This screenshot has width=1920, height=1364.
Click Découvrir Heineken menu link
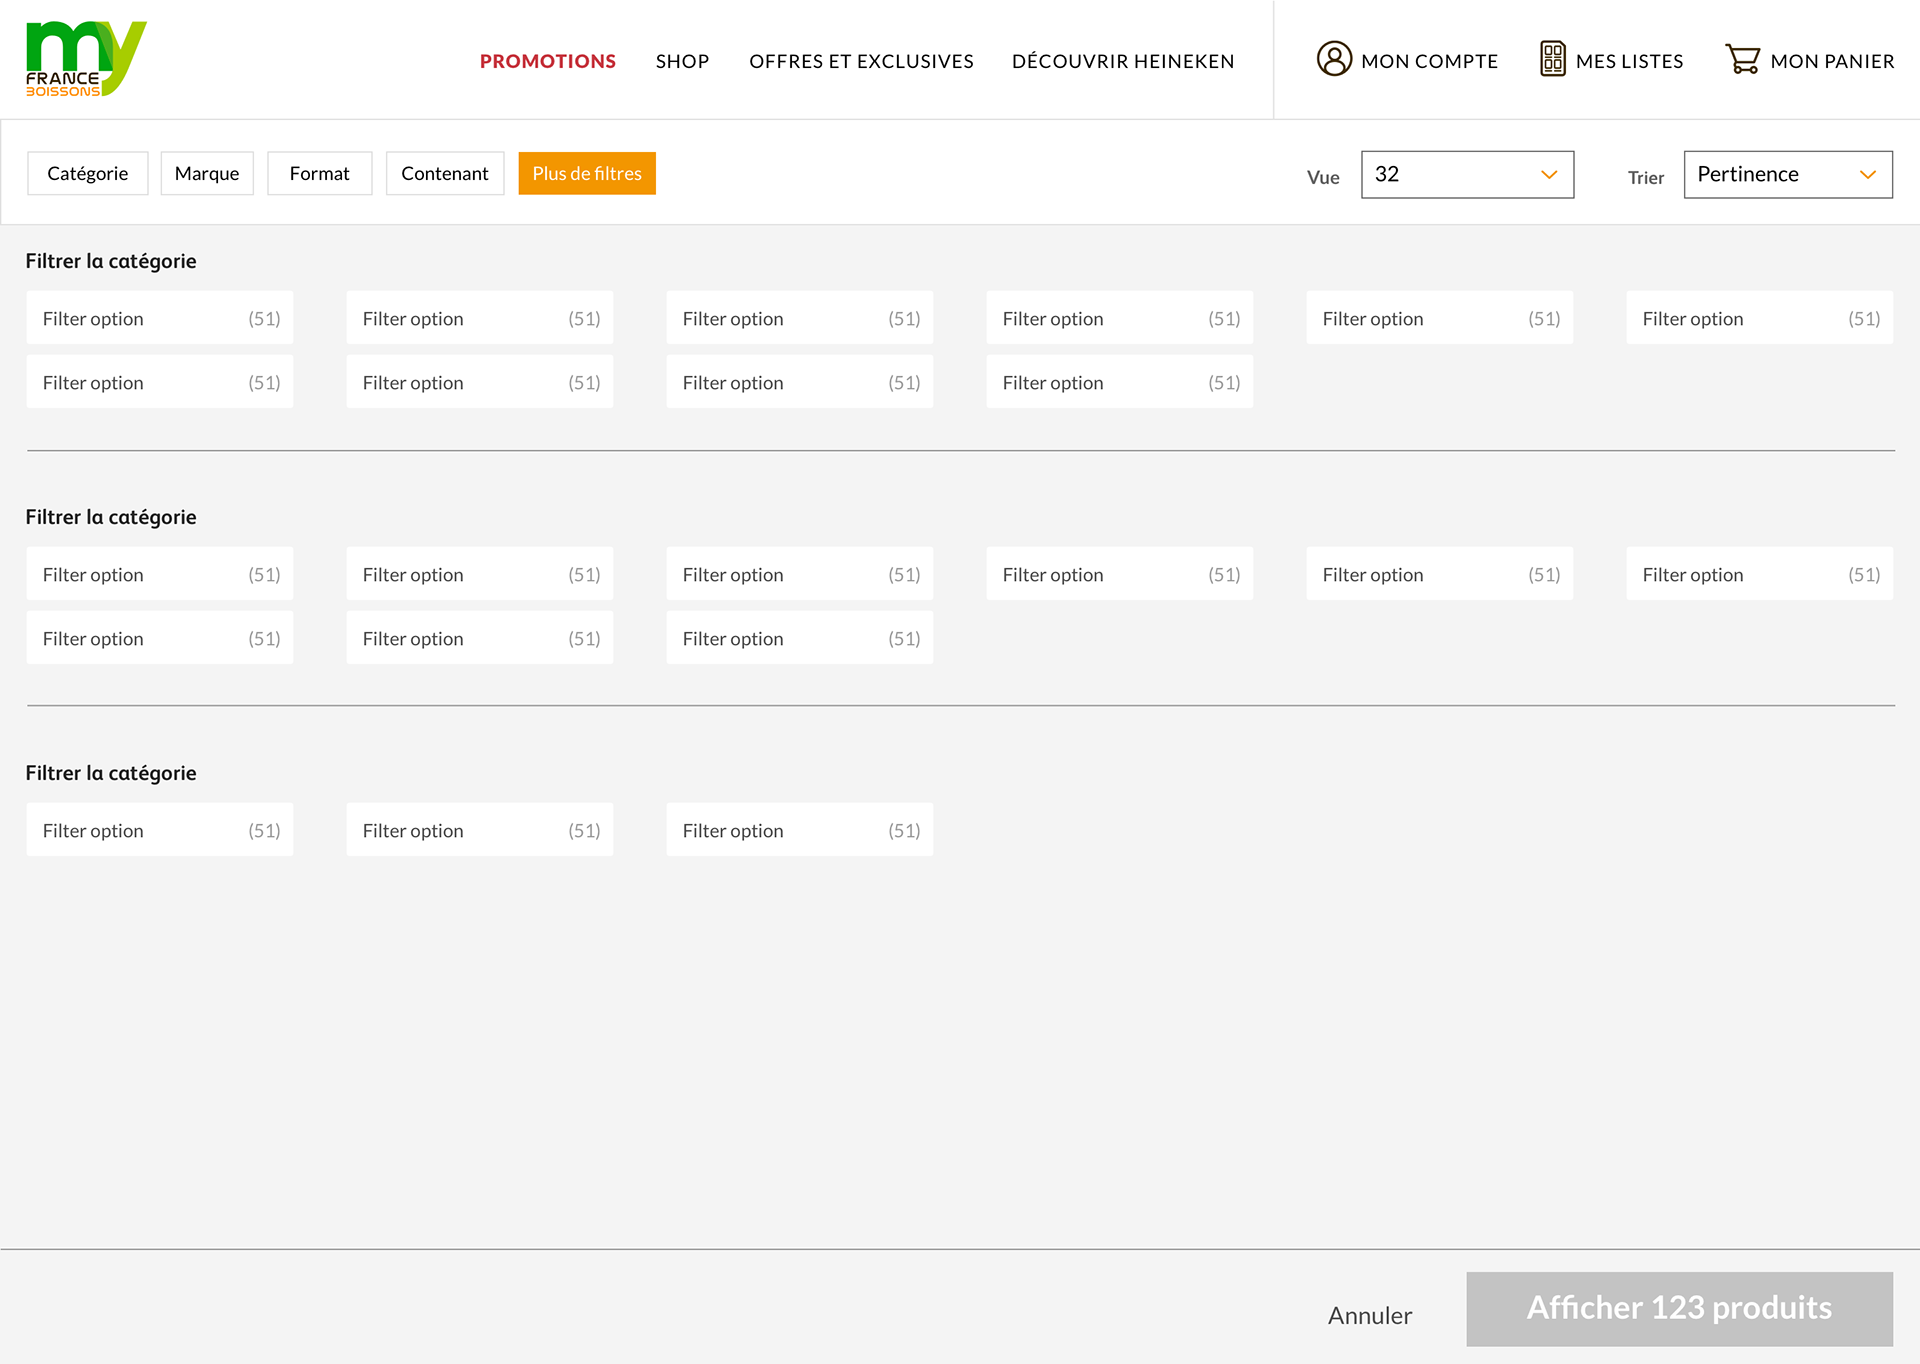pos(1123,61)
